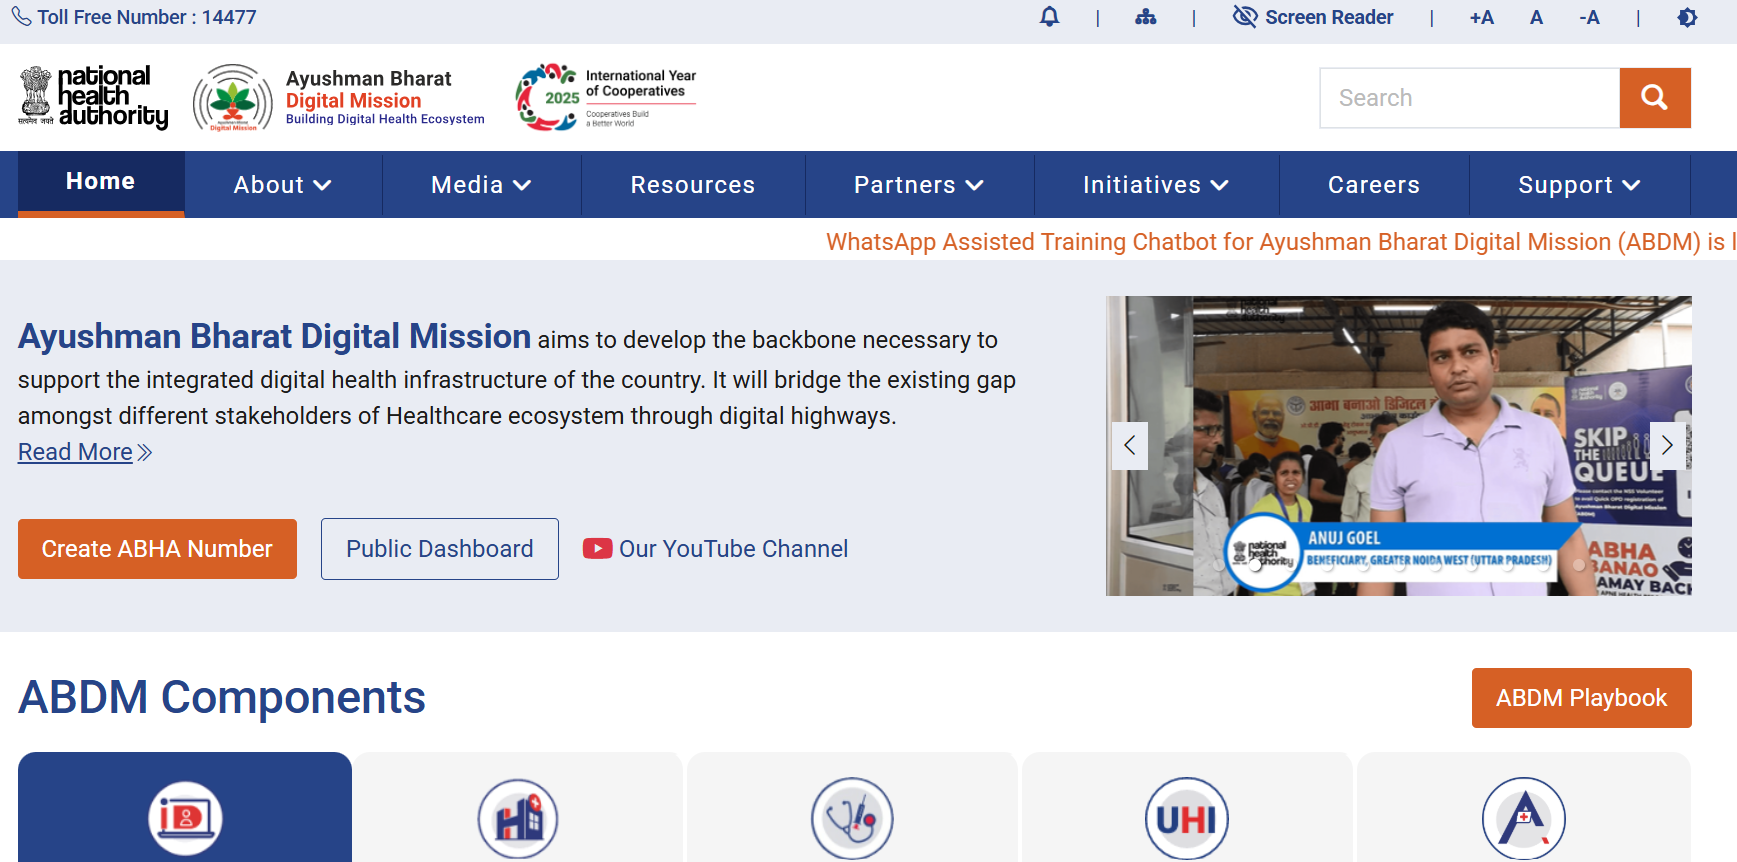Select the hospital building component icon
The height and width of the screenshot is (862, 1737).
(x=518, y=818)
